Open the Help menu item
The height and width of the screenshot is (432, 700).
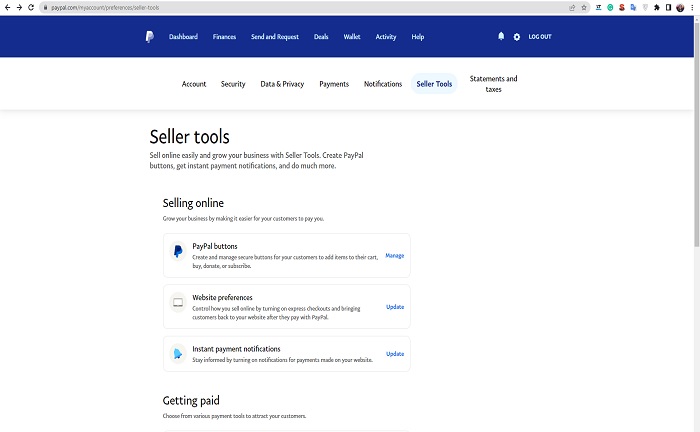tap(418, 37)
